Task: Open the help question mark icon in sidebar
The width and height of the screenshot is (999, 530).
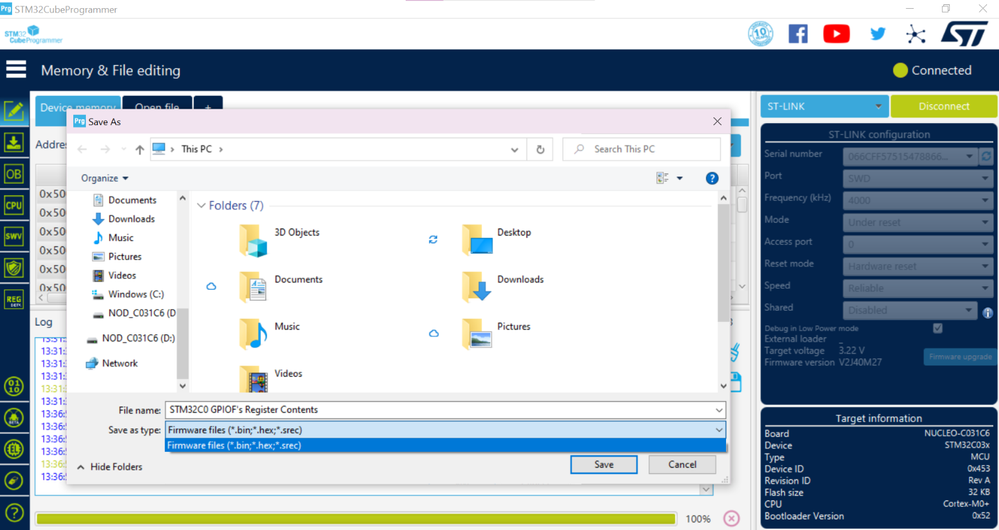Action: click(x=14, y=513)
